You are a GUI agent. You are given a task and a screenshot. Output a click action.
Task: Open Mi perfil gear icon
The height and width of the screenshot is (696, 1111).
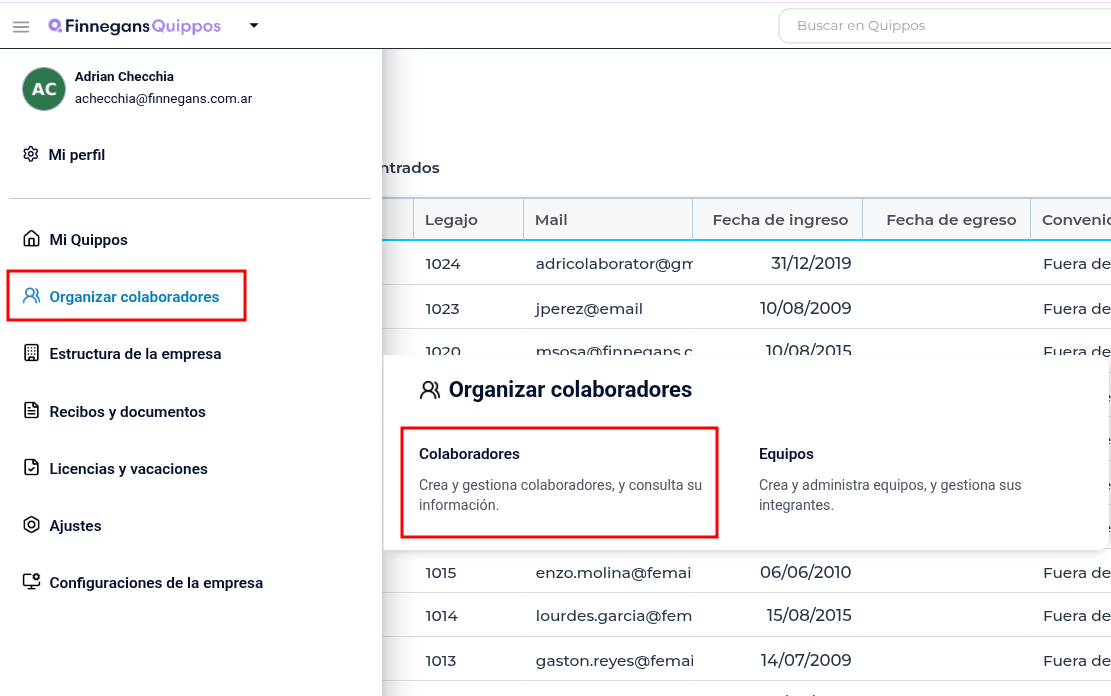pos(30,154)
